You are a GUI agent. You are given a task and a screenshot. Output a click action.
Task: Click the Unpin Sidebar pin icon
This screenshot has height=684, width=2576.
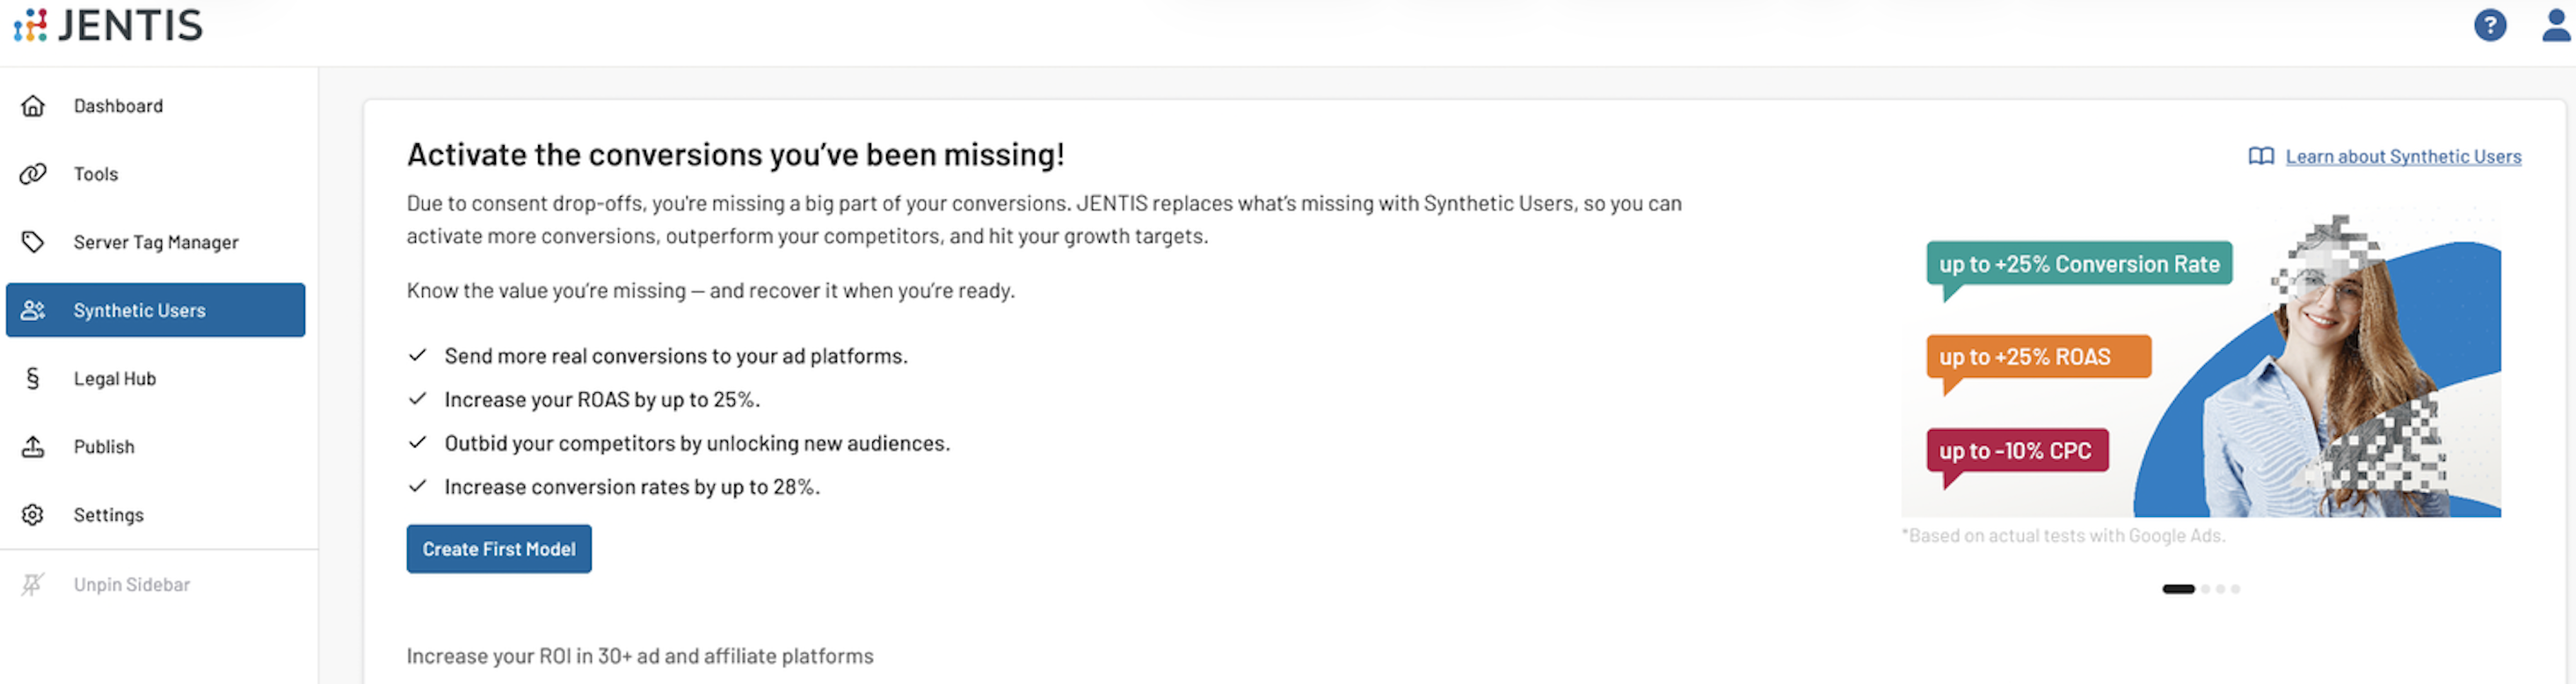(33, 584)
